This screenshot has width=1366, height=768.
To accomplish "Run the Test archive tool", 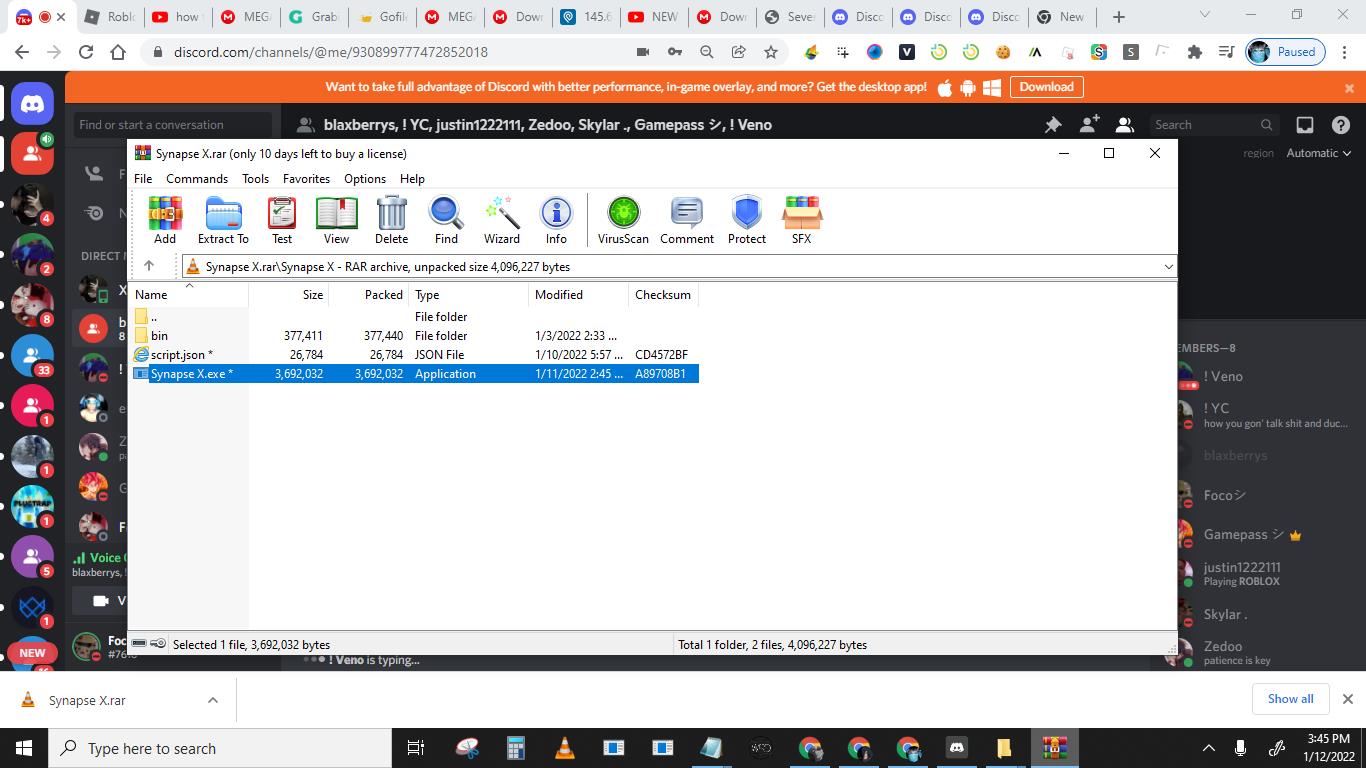I will tap(282, 220).
